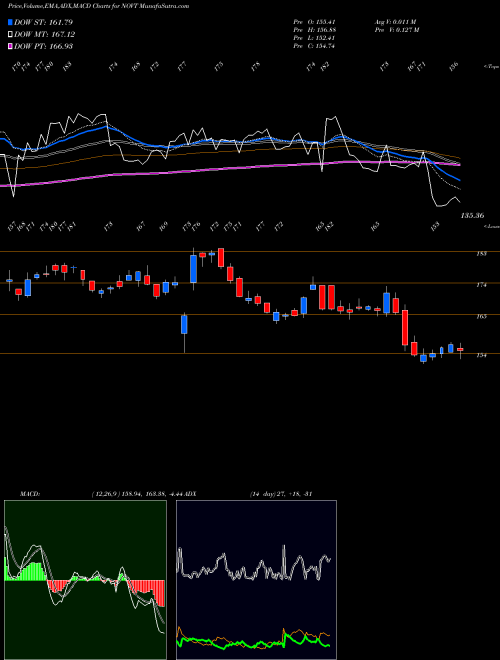Click the 174 price level label on right axis

(482, 285)
